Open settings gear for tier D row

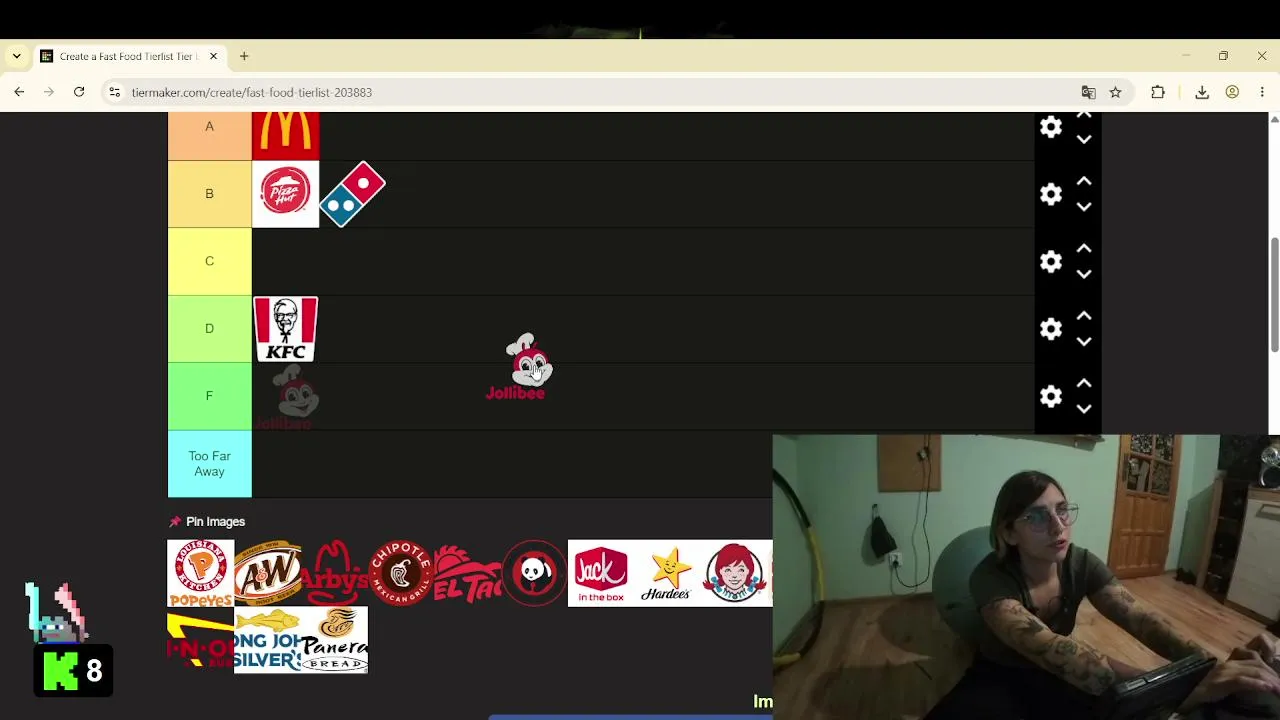point(1051,329)
